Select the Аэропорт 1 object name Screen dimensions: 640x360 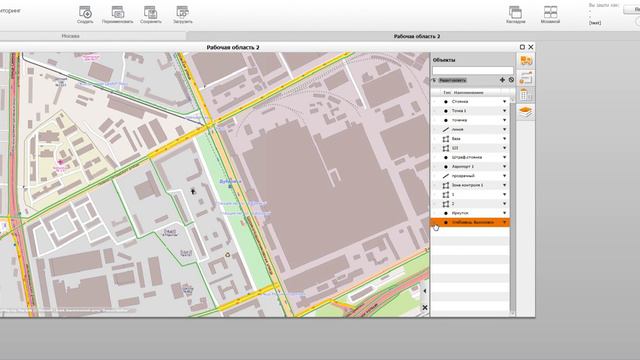pyautogui.click(x=462, y=167)
